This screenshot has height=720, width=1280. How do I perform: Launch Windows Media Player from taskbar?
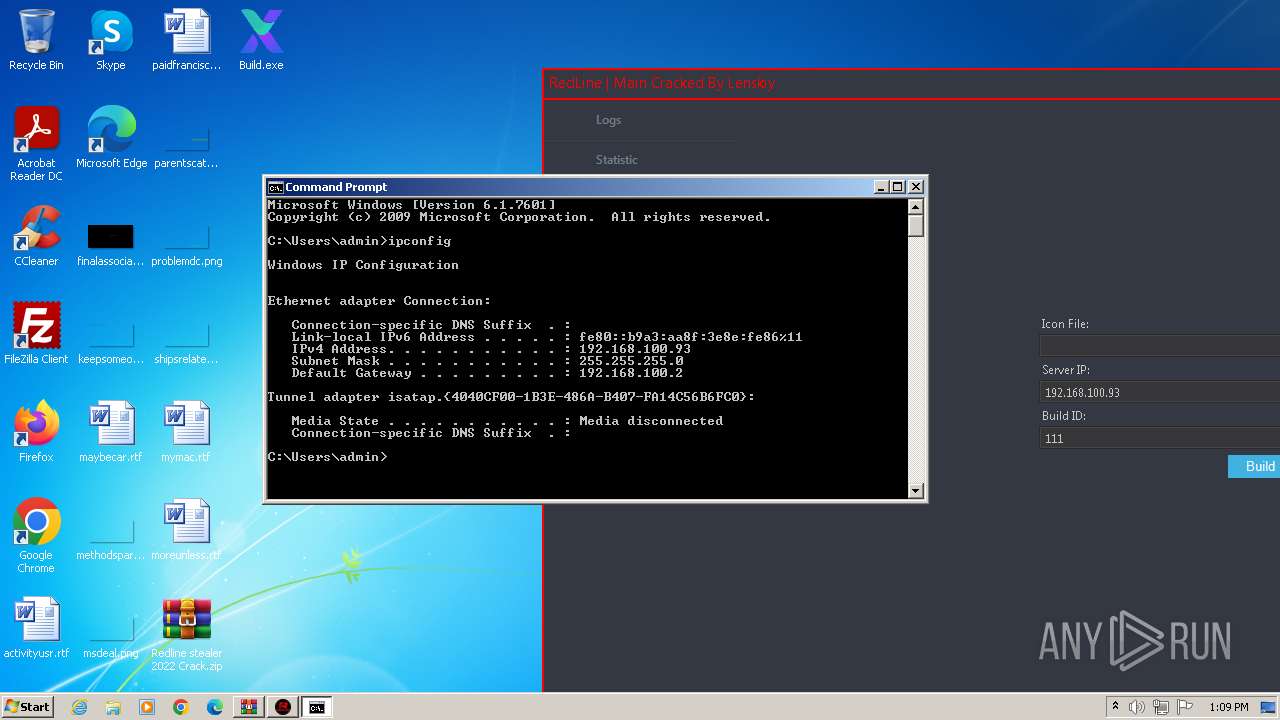click(x=147, y=707)
